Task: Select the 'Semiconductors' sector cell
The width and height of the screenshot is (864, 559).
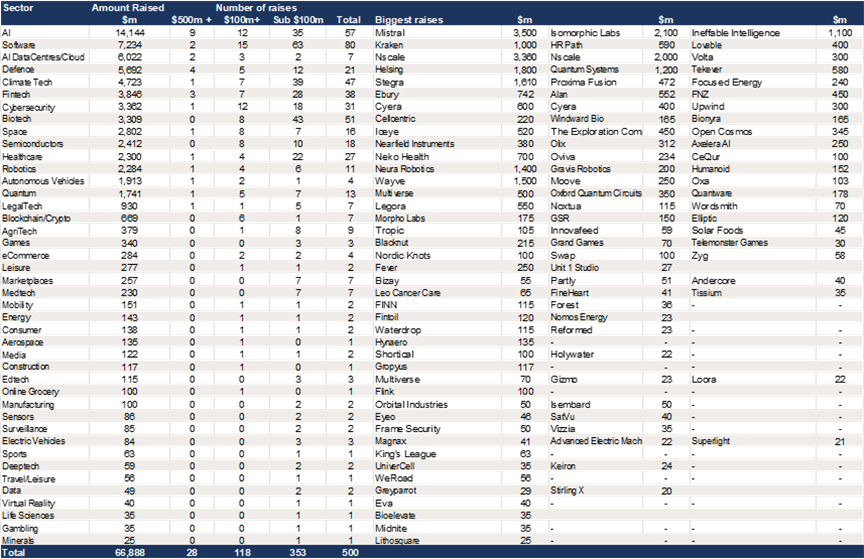Action: click(x=33, y=144)
